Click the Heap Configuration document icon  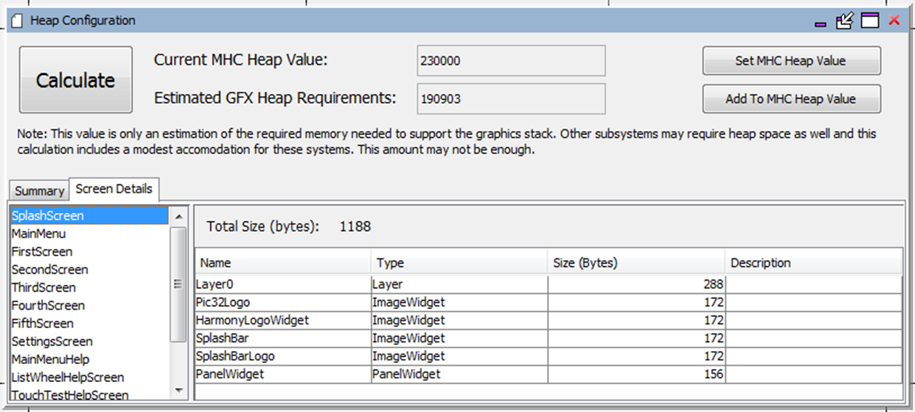pyautogui.click(x=18, y=20)
